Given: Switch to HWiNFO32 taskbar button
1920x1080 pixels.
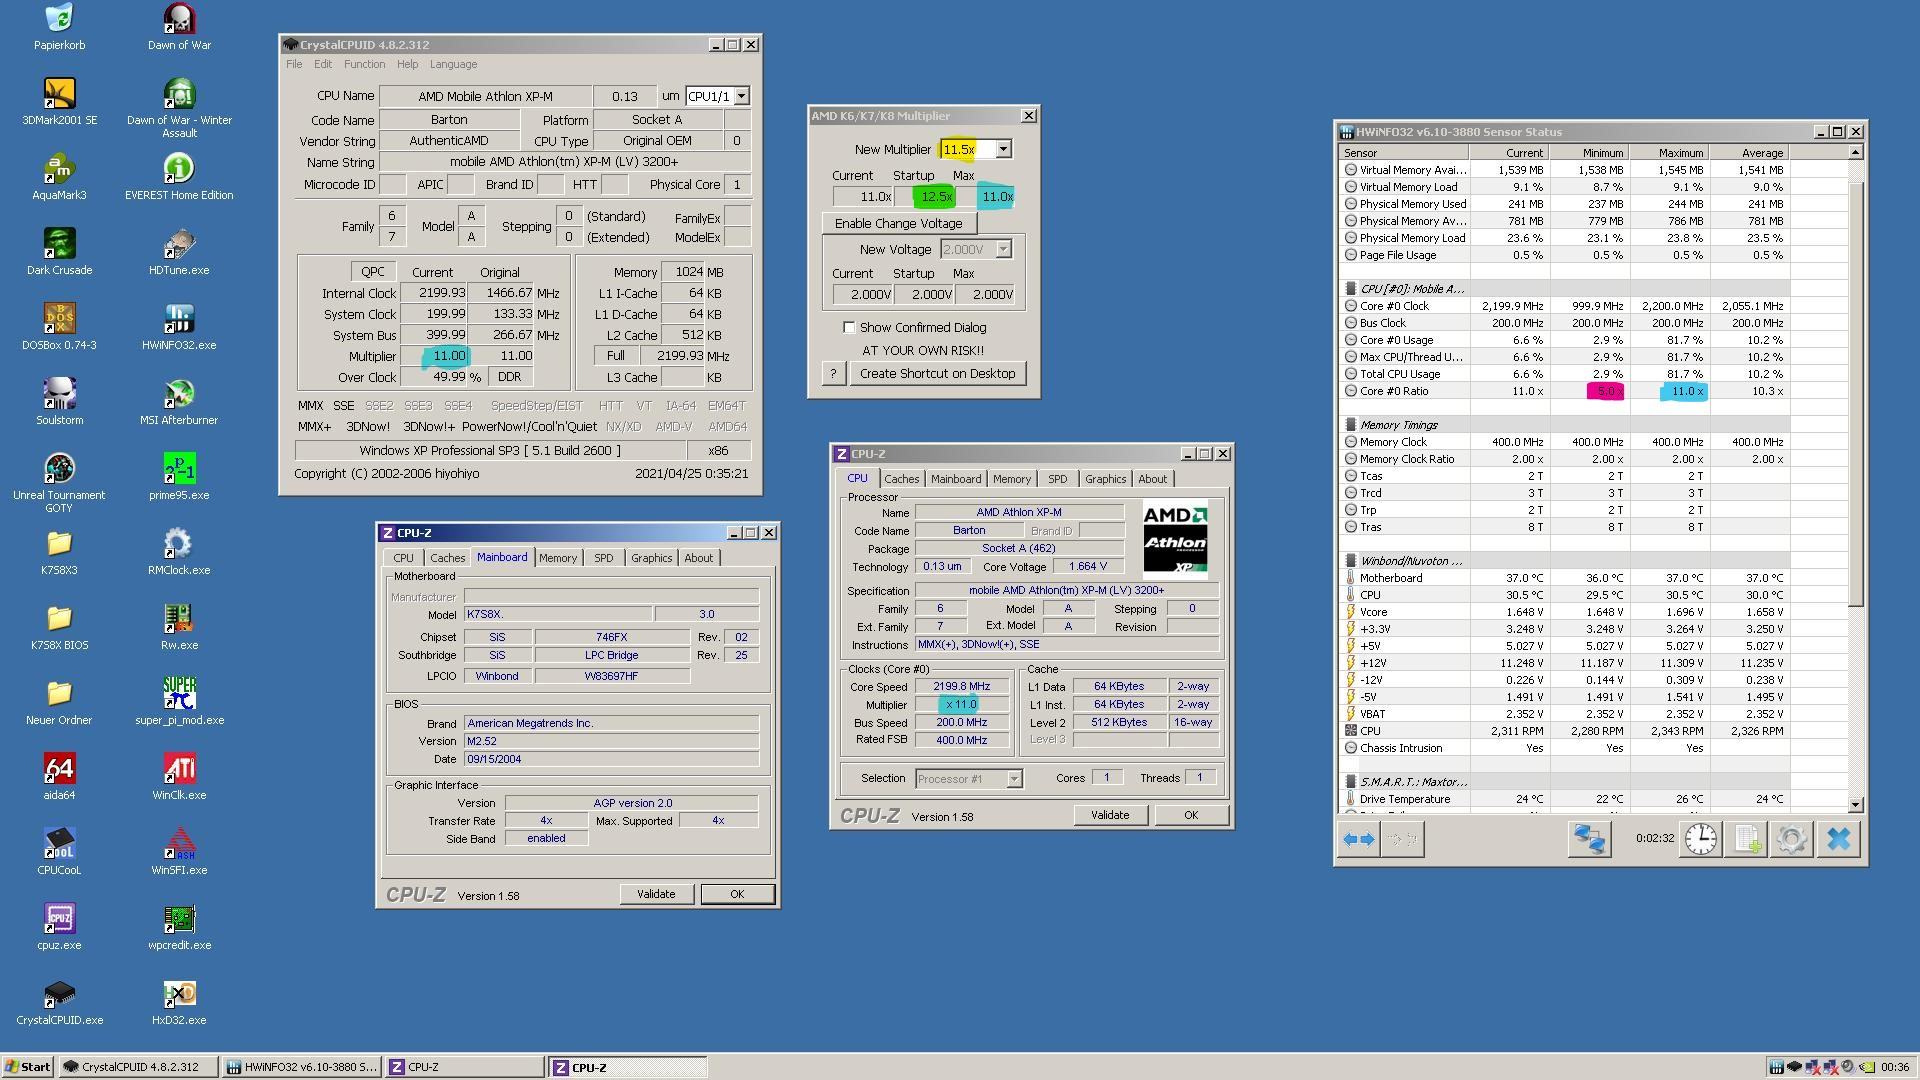Looking at the screenshot, I should (301, 1067).
